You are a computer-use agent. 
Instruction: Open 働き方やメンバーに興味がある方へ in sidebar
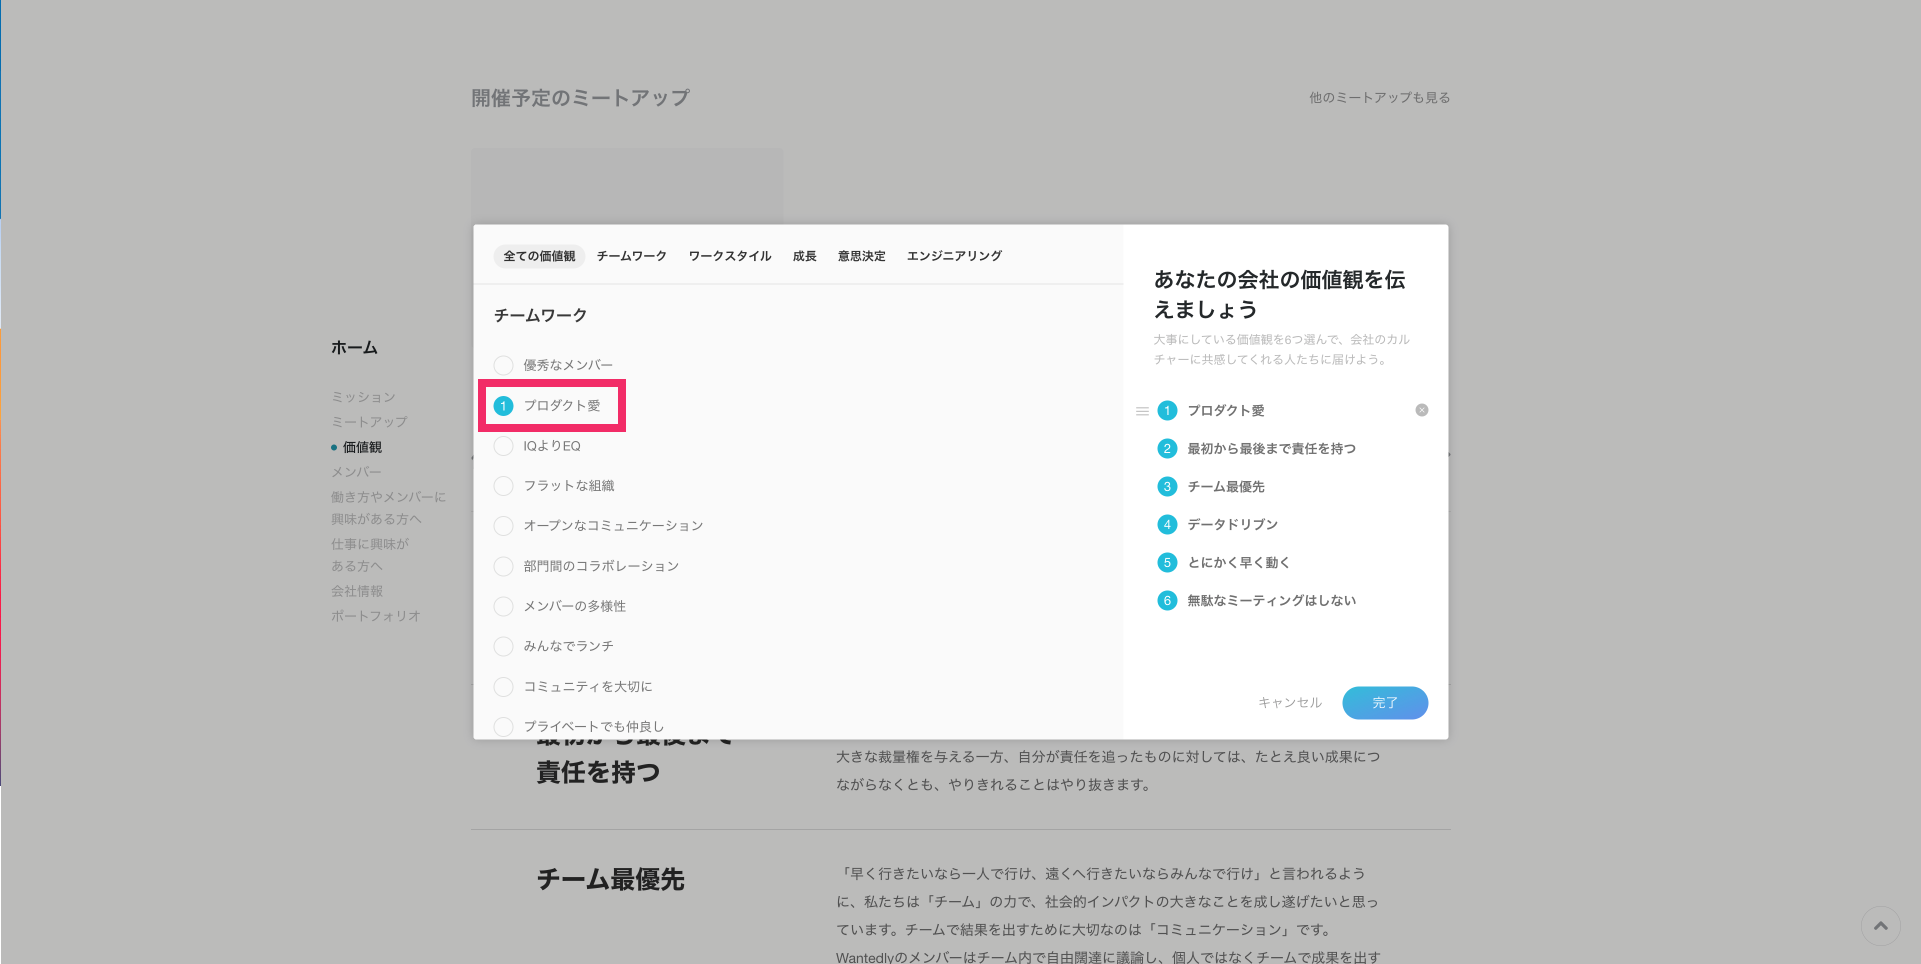pos(388,508)
